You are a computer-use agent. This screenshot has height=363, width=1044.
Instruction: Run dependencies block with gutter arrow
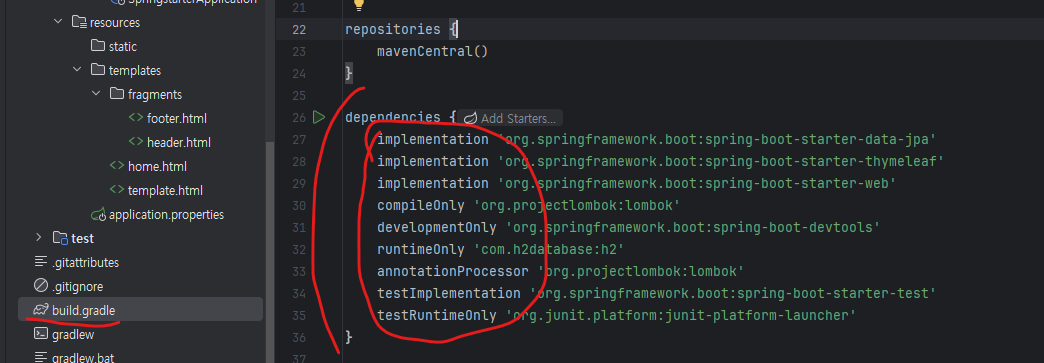(318, 117)
